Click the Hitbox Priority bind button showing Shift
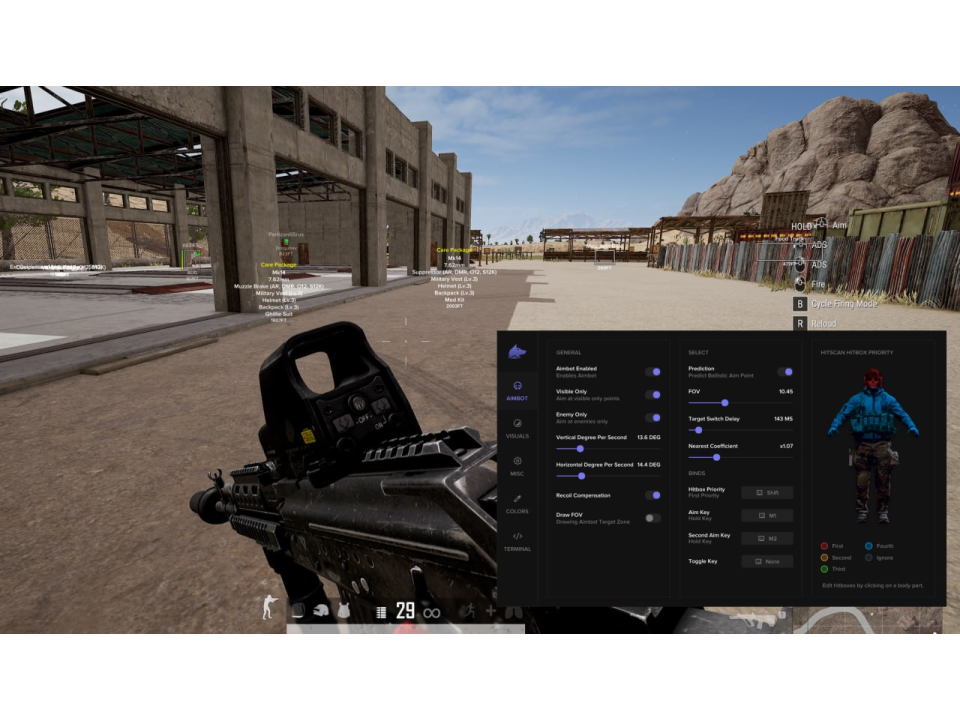Screen dimensions: 960x720 pyautogui.click(x=767, y=492)
